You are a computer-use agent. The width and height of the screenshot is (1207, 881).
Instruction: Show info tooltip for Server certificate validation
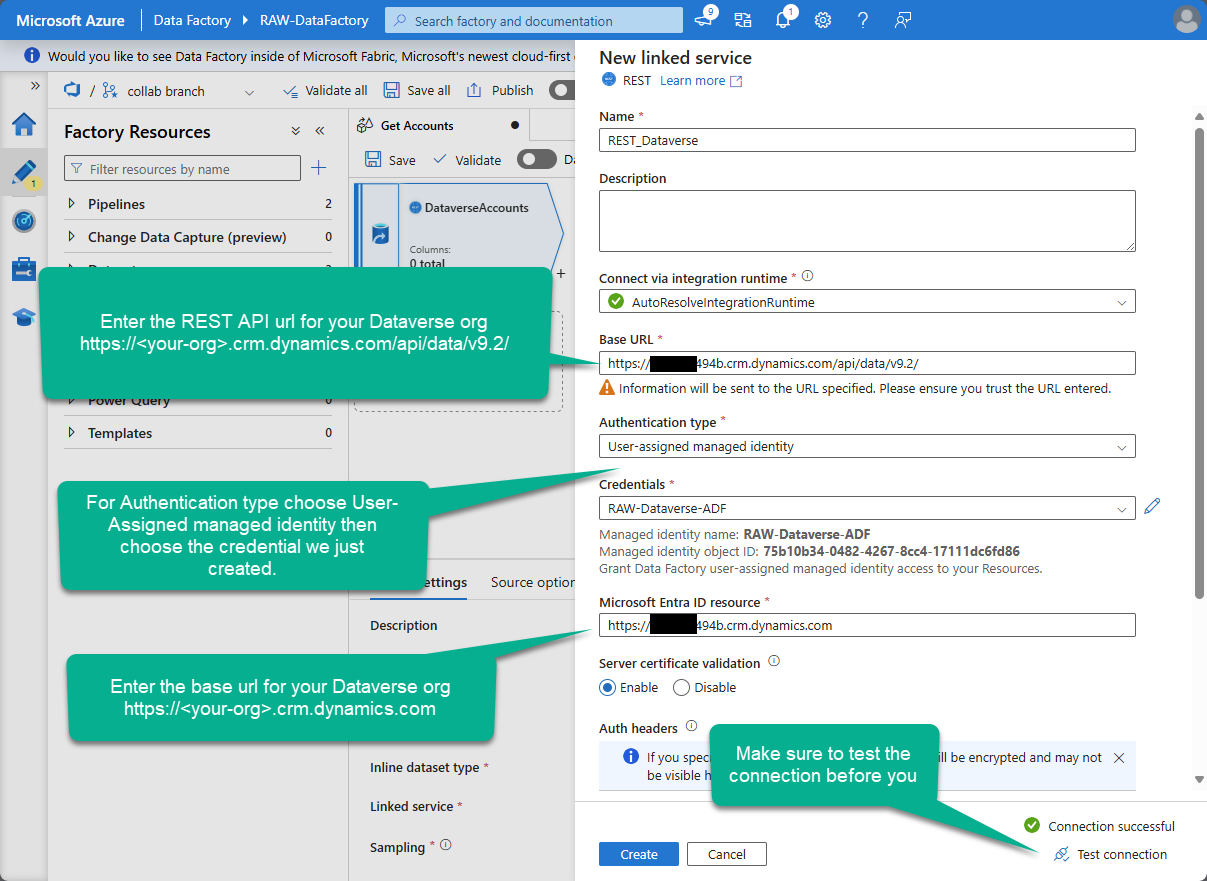(774, 662)
